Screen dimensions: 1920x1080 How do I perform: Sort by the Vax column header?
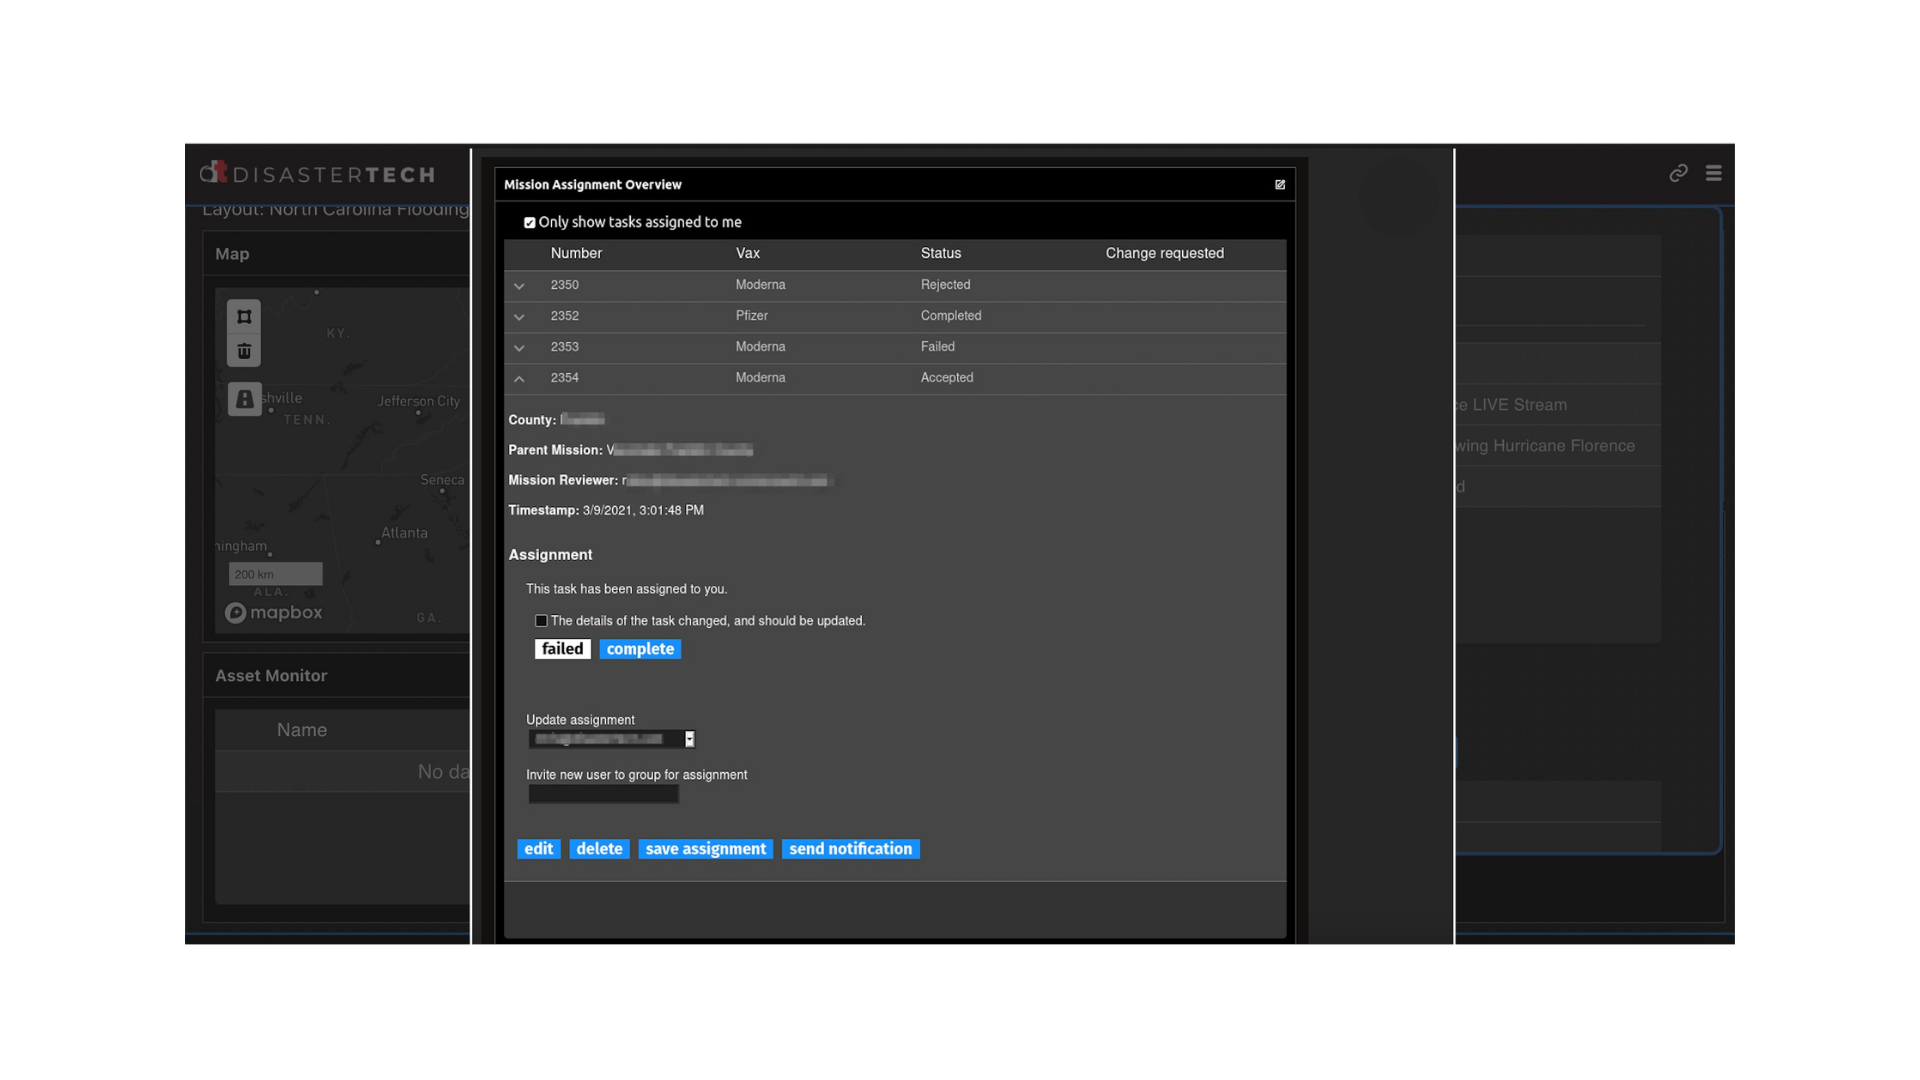(x=748, y=254)
